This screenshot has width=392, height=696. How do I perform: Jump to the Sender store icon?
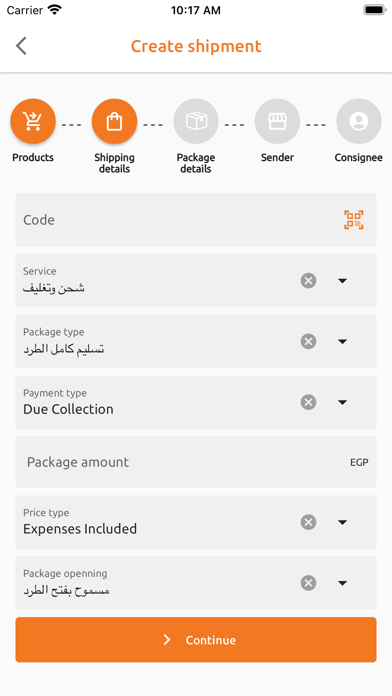pos(277,121)
